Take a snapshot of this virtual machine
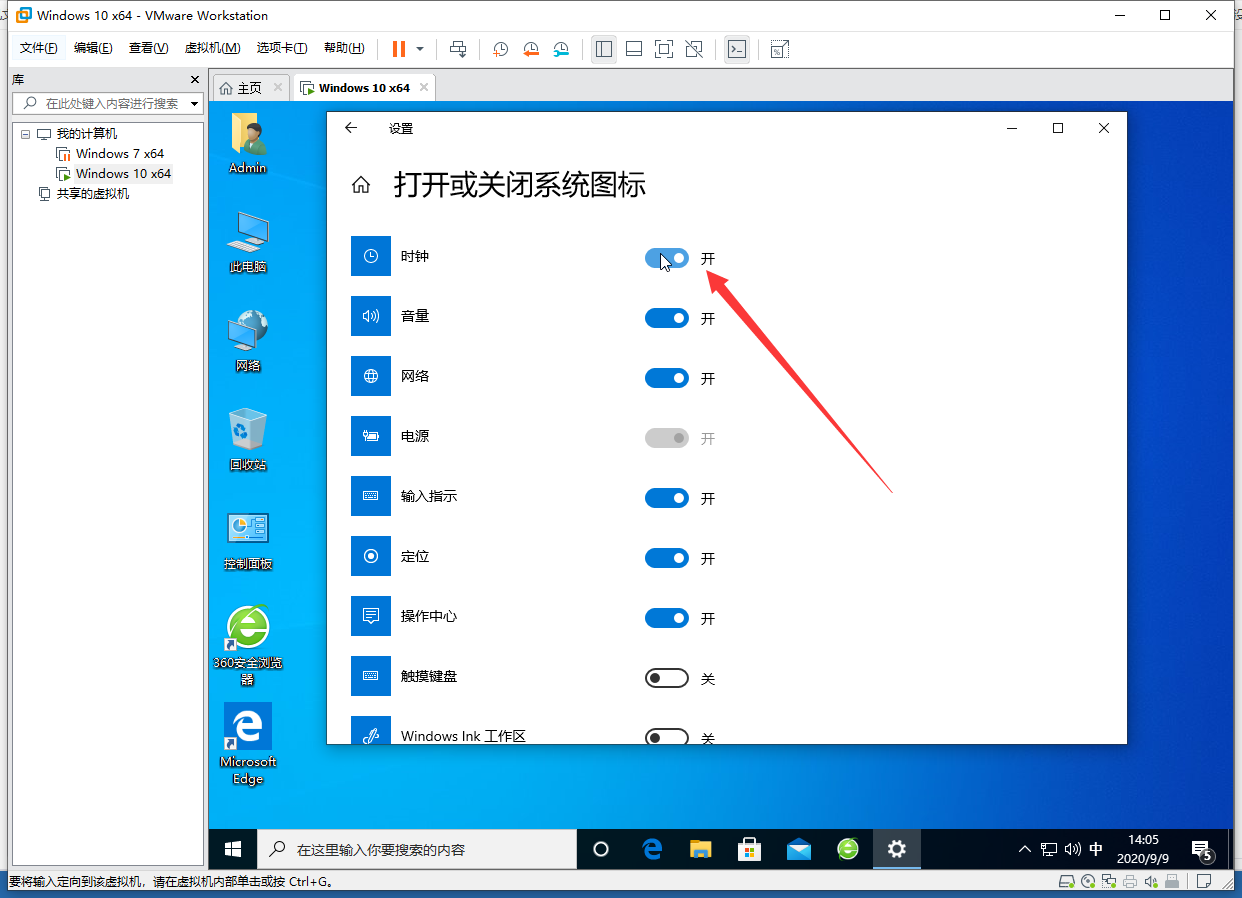This screenshot has height=898, width=1242. click(501, 48)
